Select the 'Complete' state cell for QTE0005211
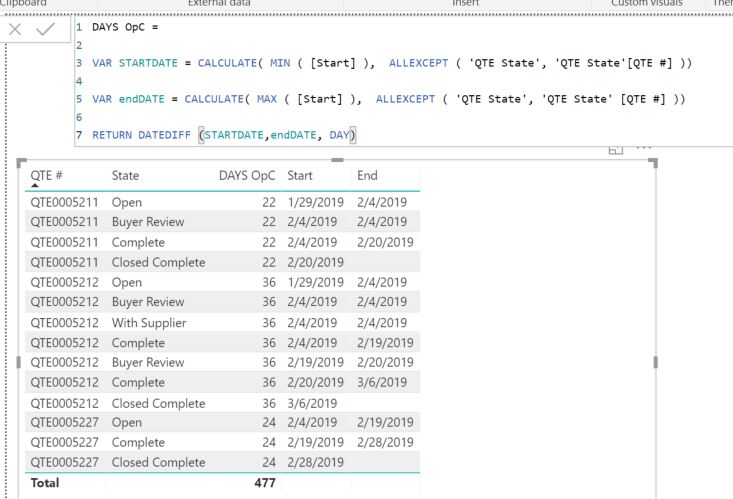The height and width of the screenshot is (499, 733). 138,242
